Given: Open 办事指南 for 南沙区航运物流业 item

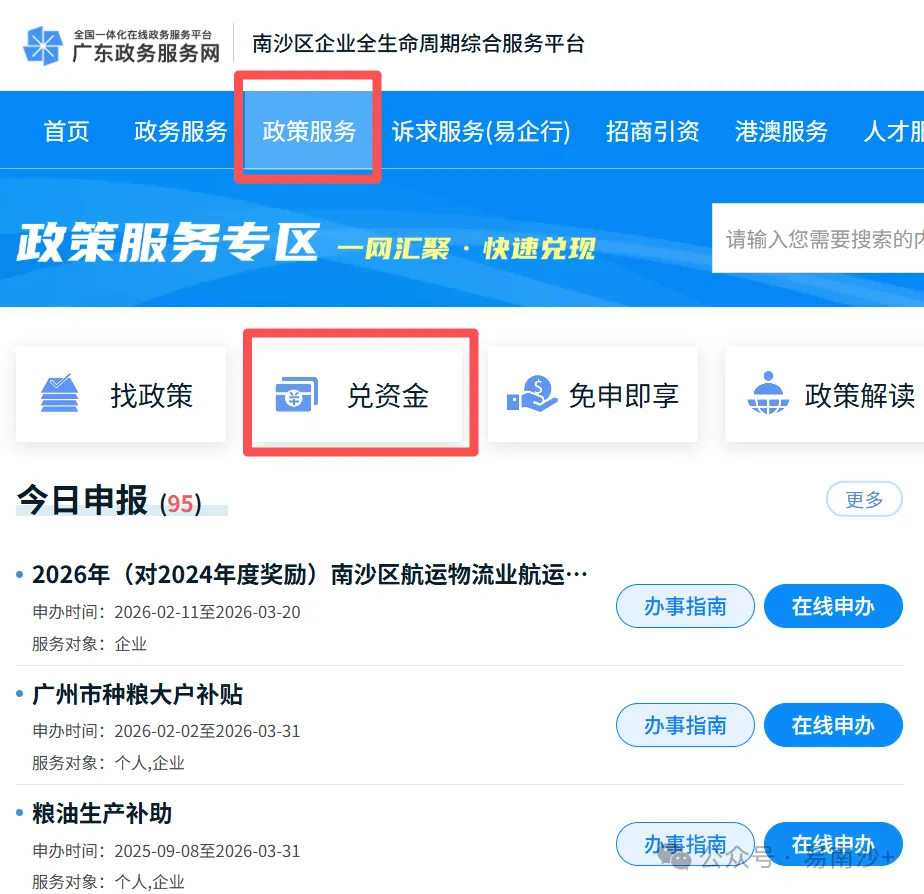Looking at the screenshot, I should pyautogui.click(x=685, y=606).
